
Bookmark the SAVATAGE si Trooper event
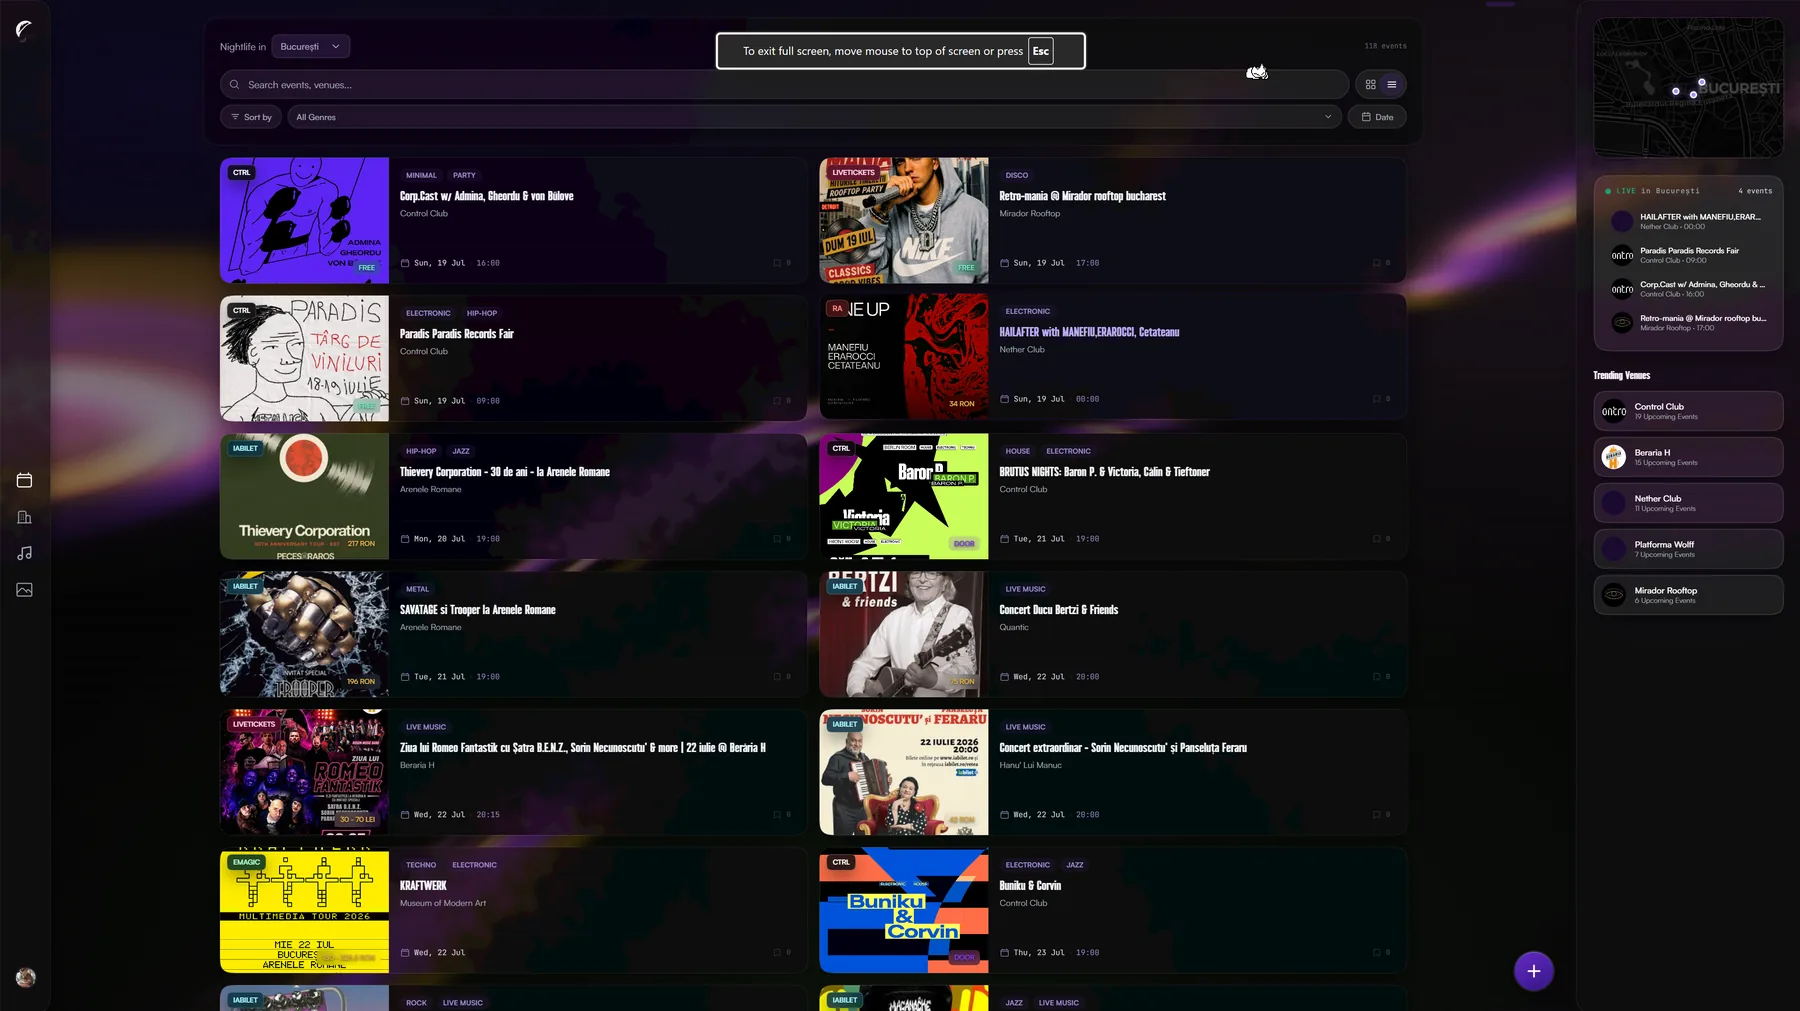781,677
